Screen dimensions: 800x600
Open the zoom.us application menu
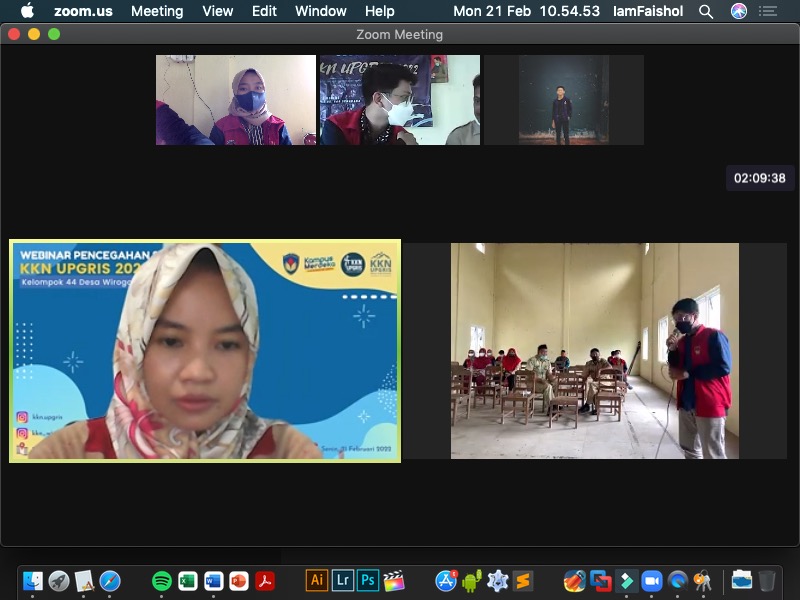[x=84, y=11]
